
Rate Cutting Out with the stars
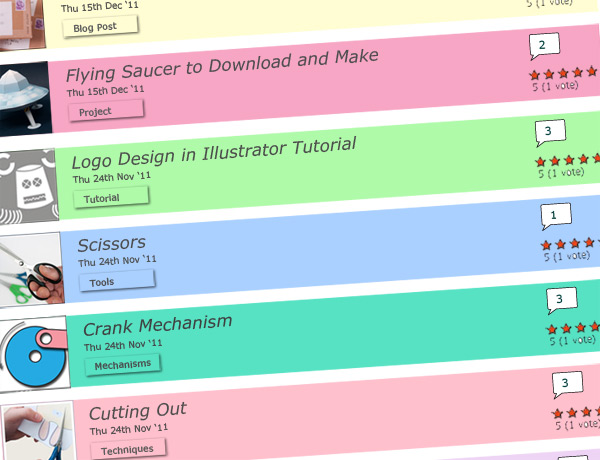[576, 413]
